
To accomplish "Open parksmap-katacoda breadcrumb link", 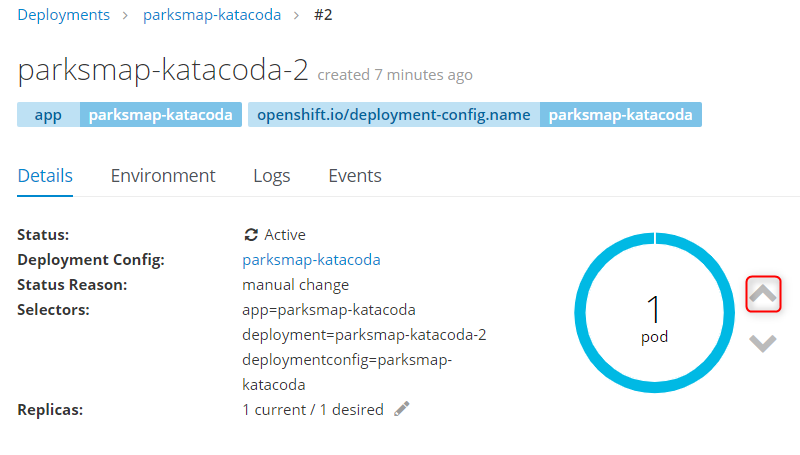I will (212, 15).
